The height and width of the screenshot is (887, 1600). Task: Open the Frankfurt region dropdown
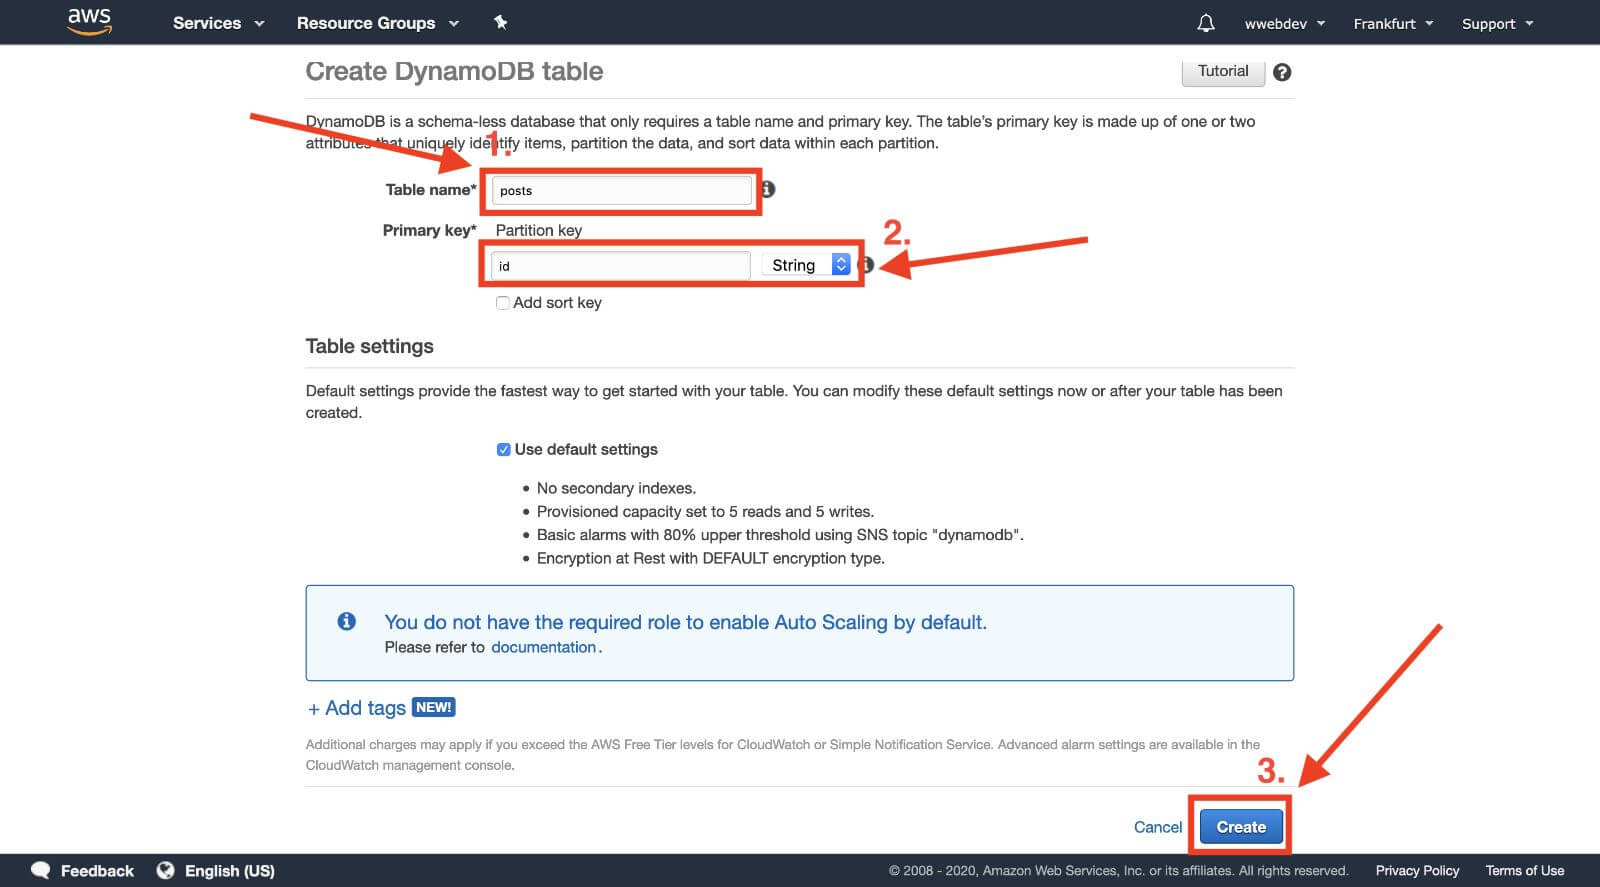click(1393, 24)
